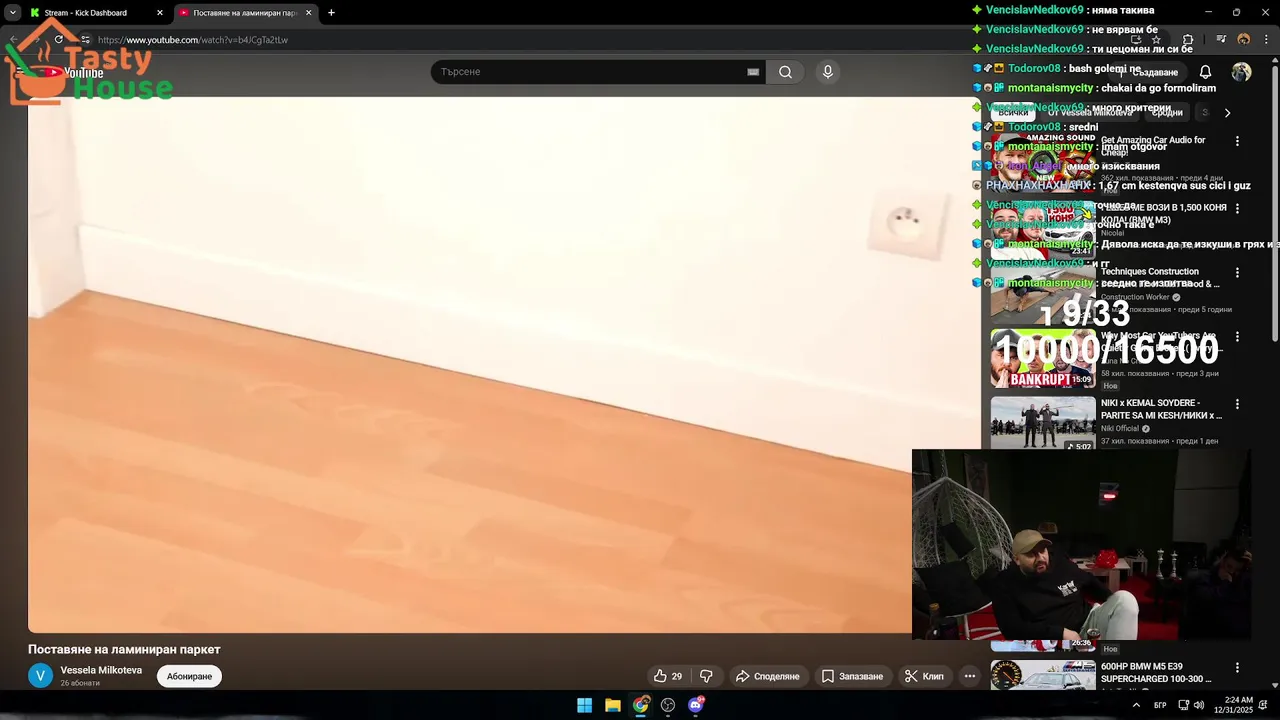Show hidden system tray icons

coord(1136,705)
